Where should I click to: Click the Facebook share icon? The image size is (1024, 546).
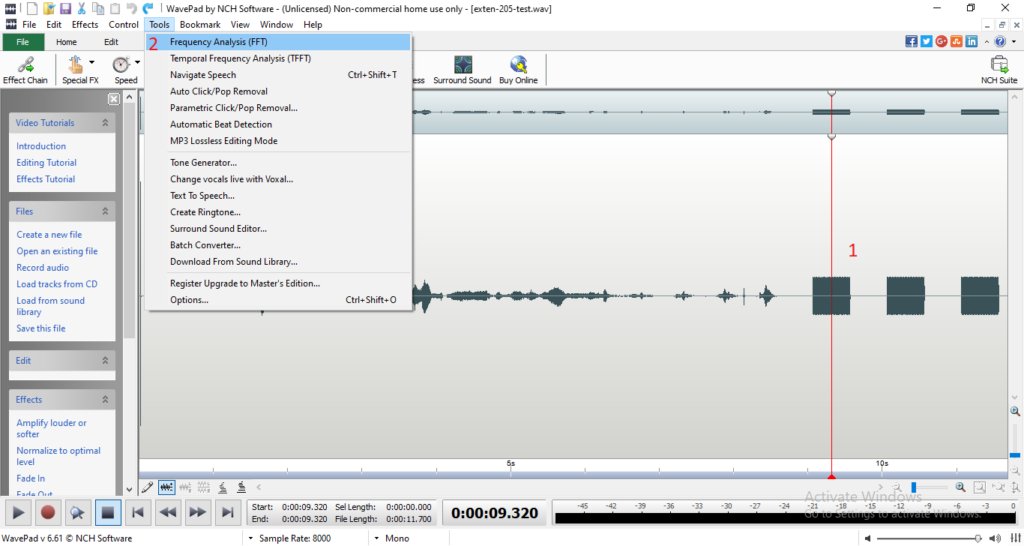pos(911,42)
